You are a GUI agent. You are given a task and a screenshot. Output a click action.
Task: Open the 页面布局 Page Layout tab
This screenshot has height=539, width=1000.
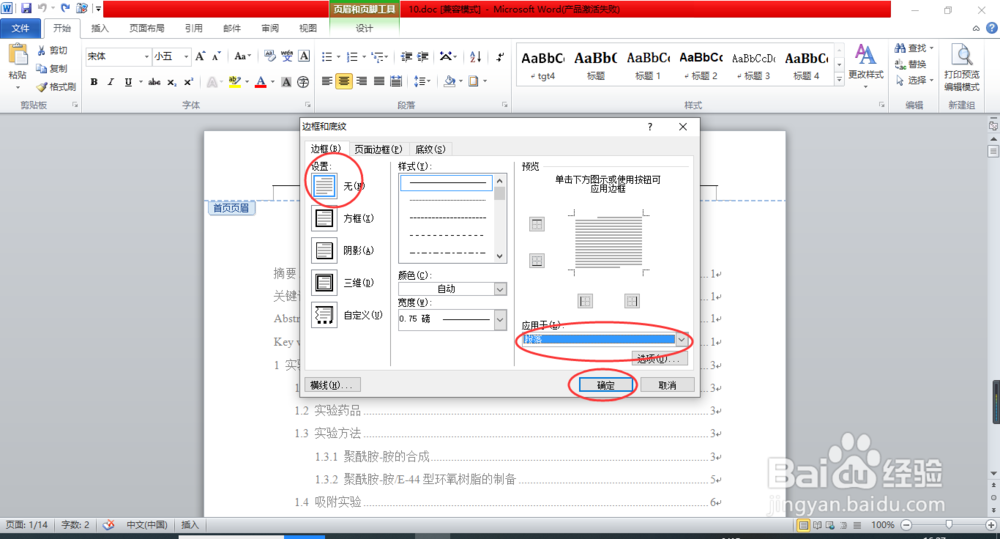click(x=147, y=28)
